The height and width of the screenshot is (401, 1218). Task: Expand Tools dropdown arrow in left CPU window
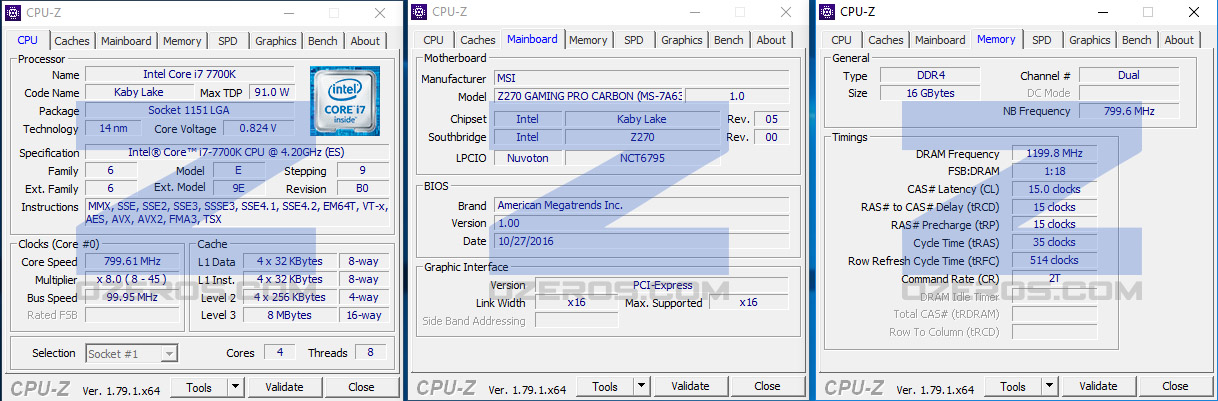[x=236, y=387]
